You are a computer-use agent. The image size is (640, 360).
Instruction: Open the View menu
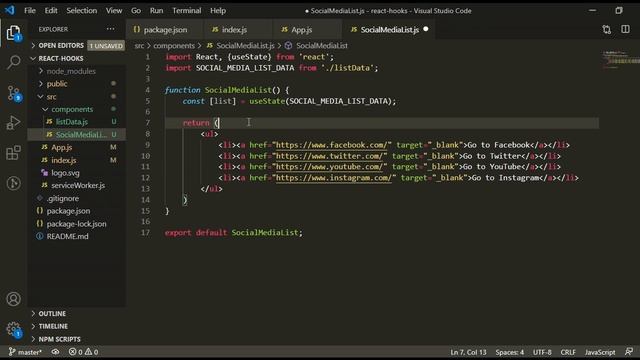(x=114, y=11)
